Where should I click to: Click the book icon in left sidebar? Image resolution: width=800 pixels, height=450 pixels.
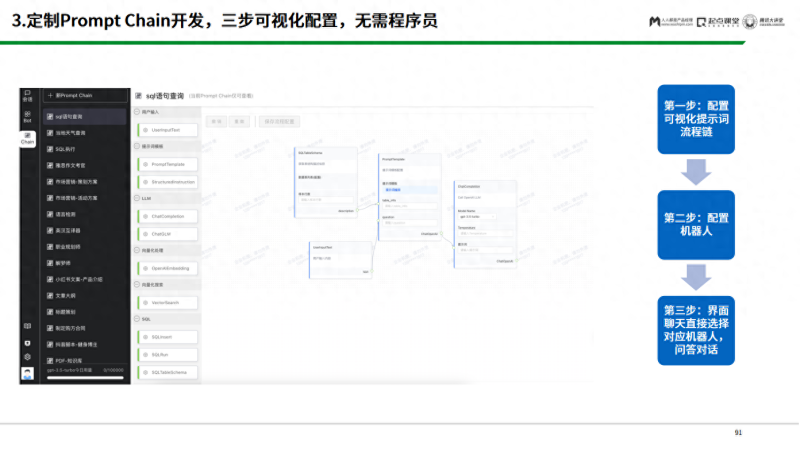[27, 326]
